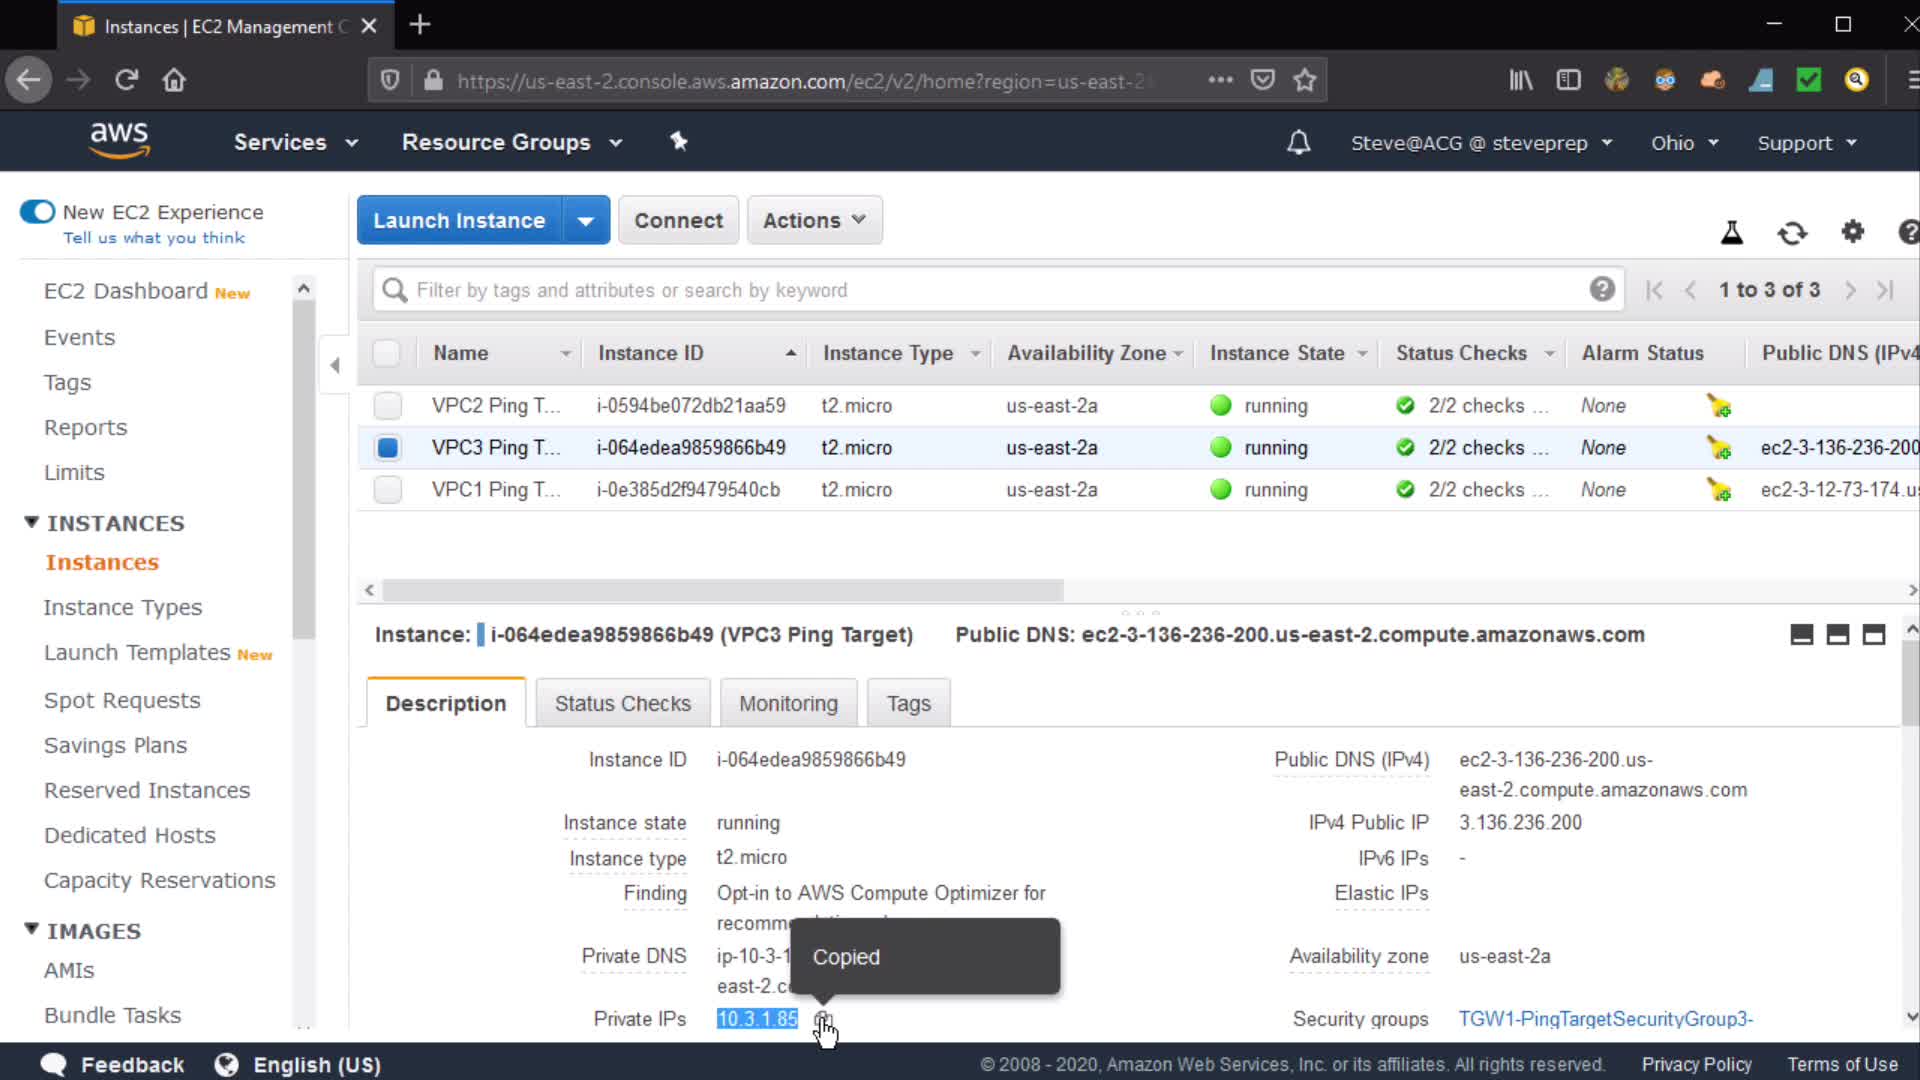1920x1080 pixels.
Task: Open the Actions dropdown menu
Action: [814, 220]
